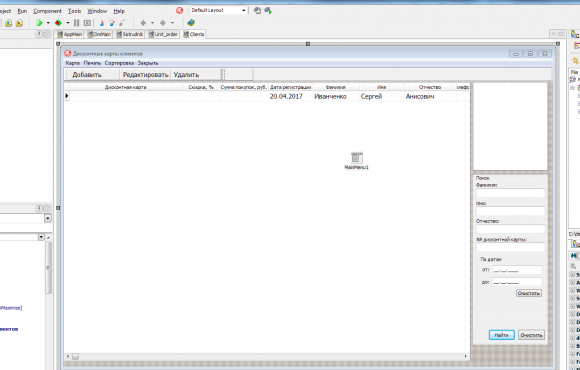
Task: Expand the dropdown beside the Run arrow
Action: (x=48, y=23)
